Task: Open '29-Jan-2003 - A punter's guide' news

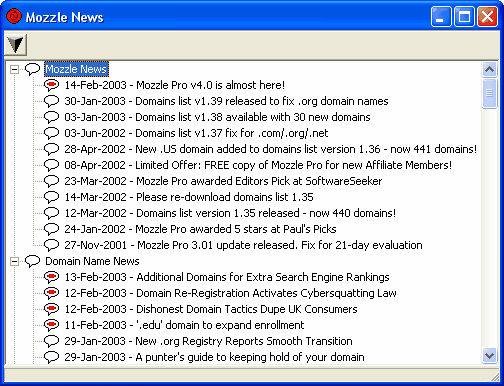Action: click(x=214, y=357)
